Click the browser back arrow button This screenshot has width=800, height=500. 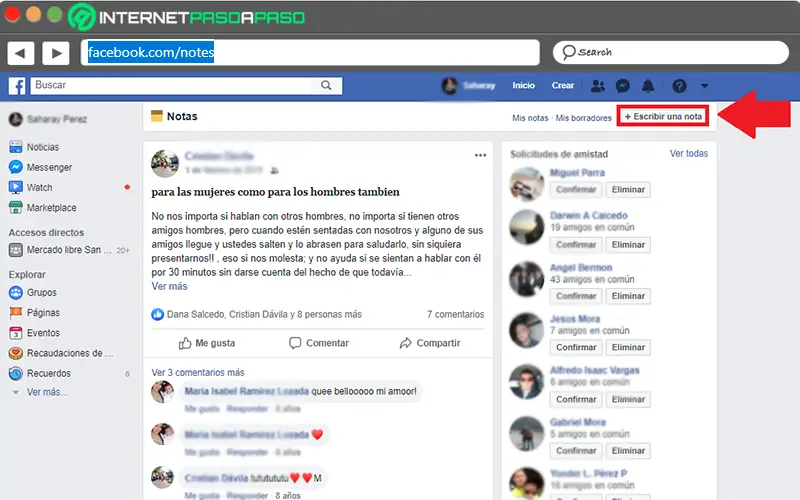pyautogui.click(x=20, y=53)
